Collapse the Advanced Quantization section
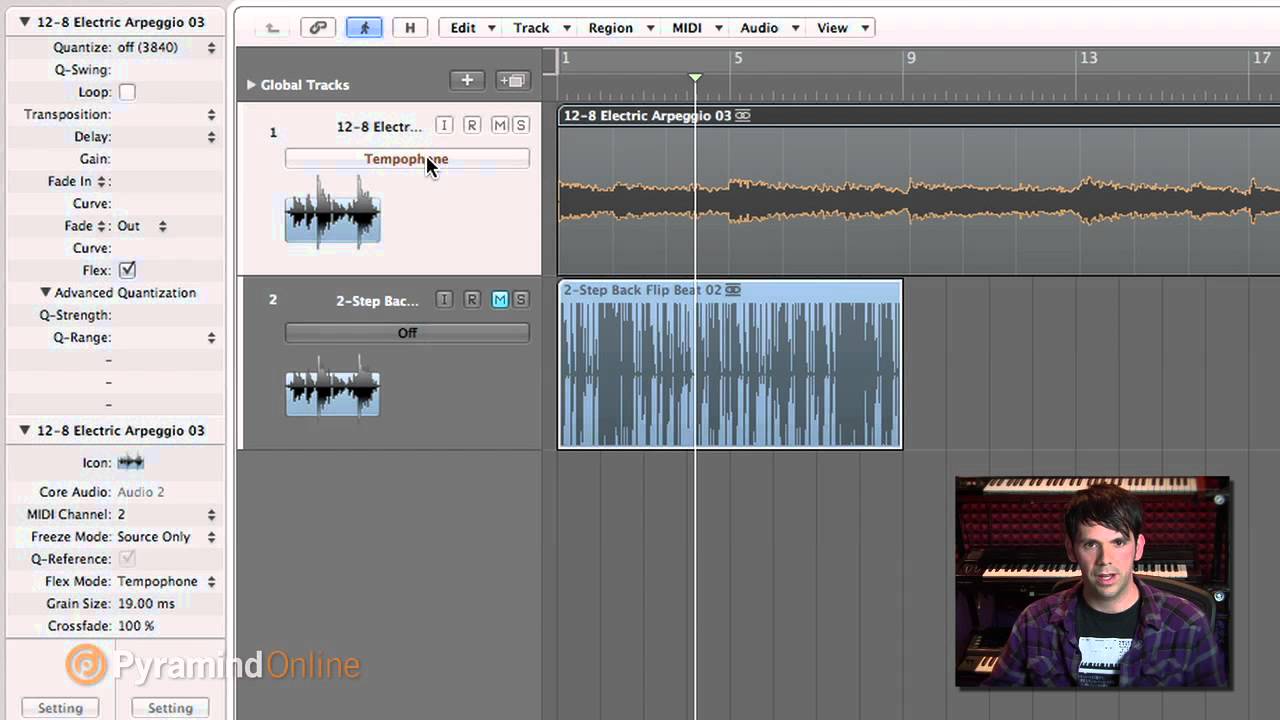This screenshot has height=720, width=1280. point(45,293)
